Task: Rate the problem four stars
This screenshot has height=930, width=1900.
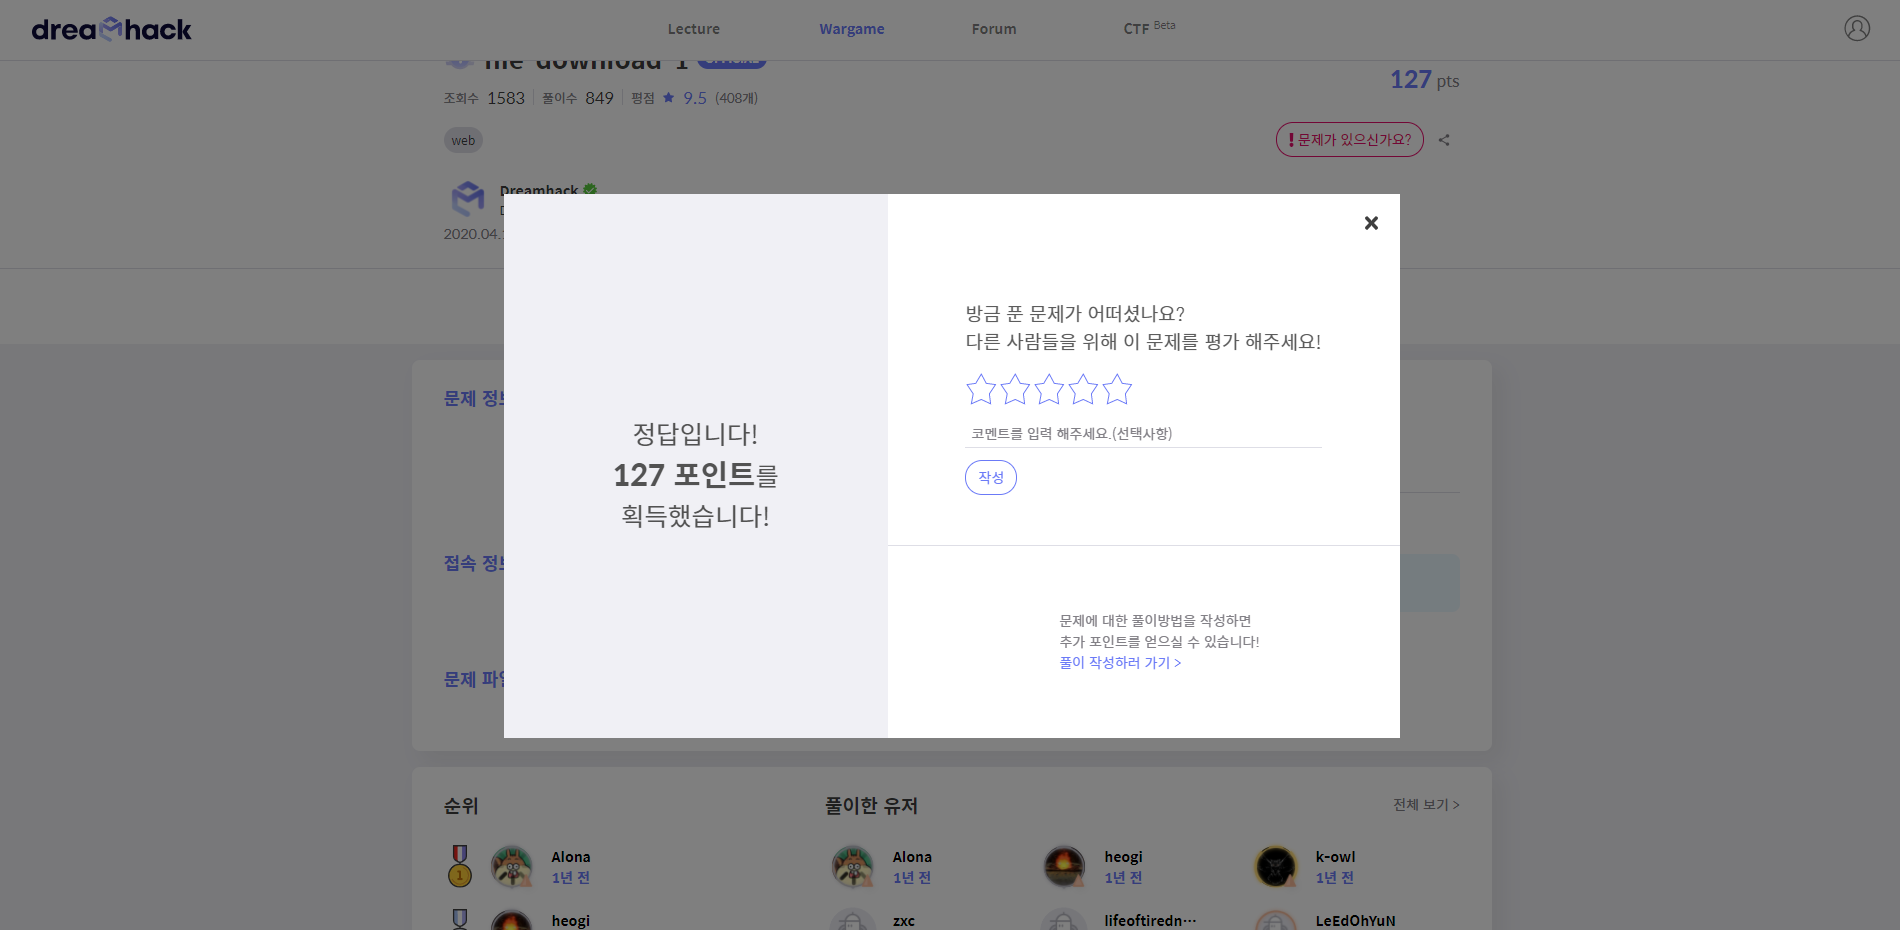Action: [x=1083, y=389]
